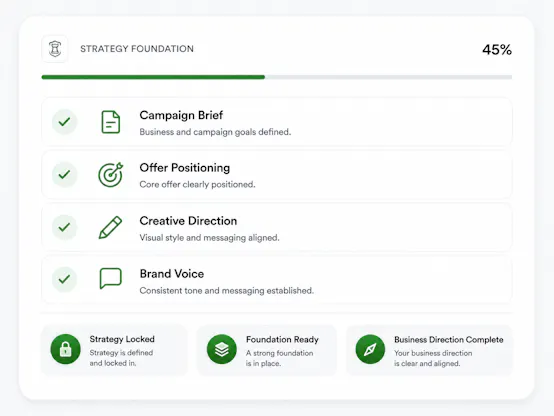Select the Foundation Ready badge text
The height and width of the screenshot is (416, 554).
tap(282, 340)
